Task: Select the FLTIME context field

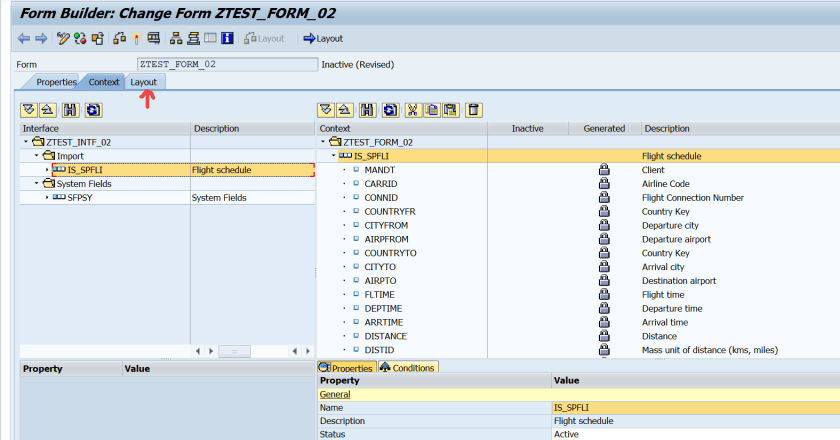Action: (x=379, y=295)
